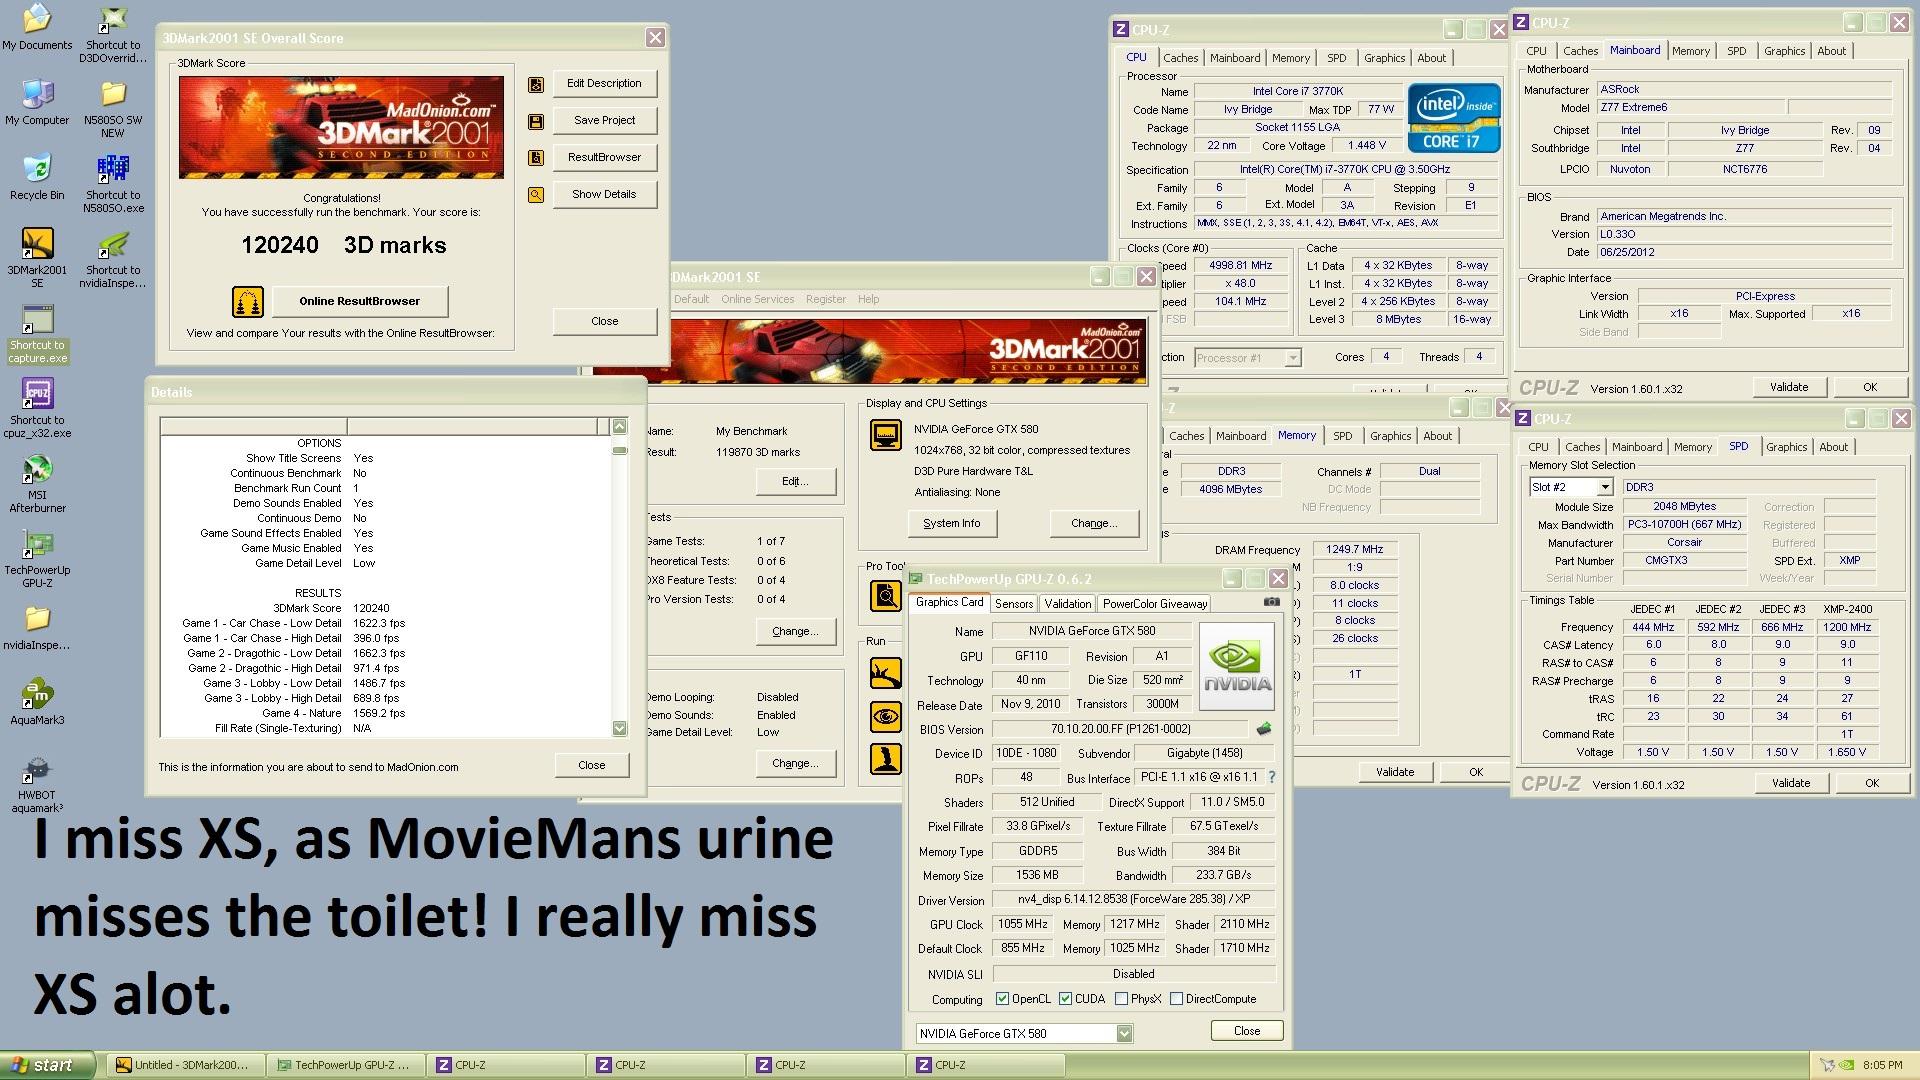
Task: Click Change button in Display settings
Action: pyautogui.click(x=1094, y=523)
